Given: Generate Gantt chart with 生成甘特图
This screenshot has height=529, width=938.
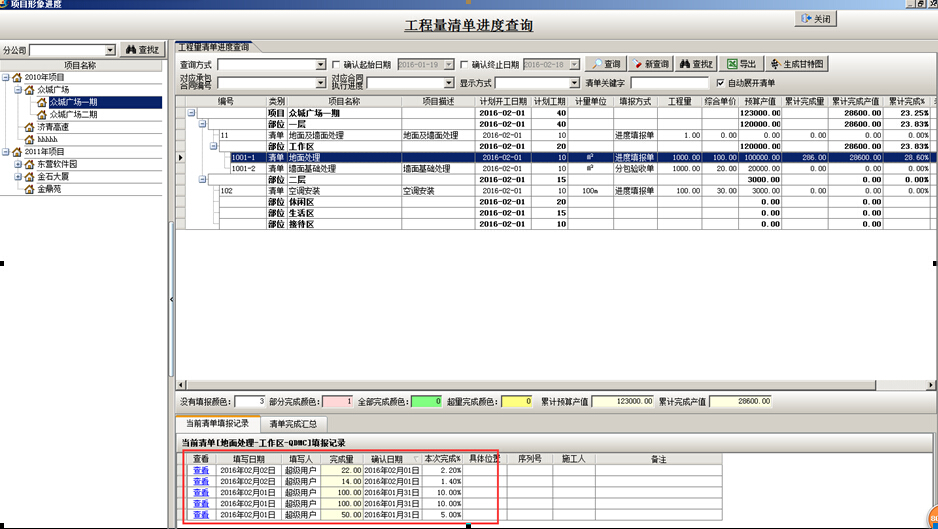Looking at the screenshot, I should 797,64.
